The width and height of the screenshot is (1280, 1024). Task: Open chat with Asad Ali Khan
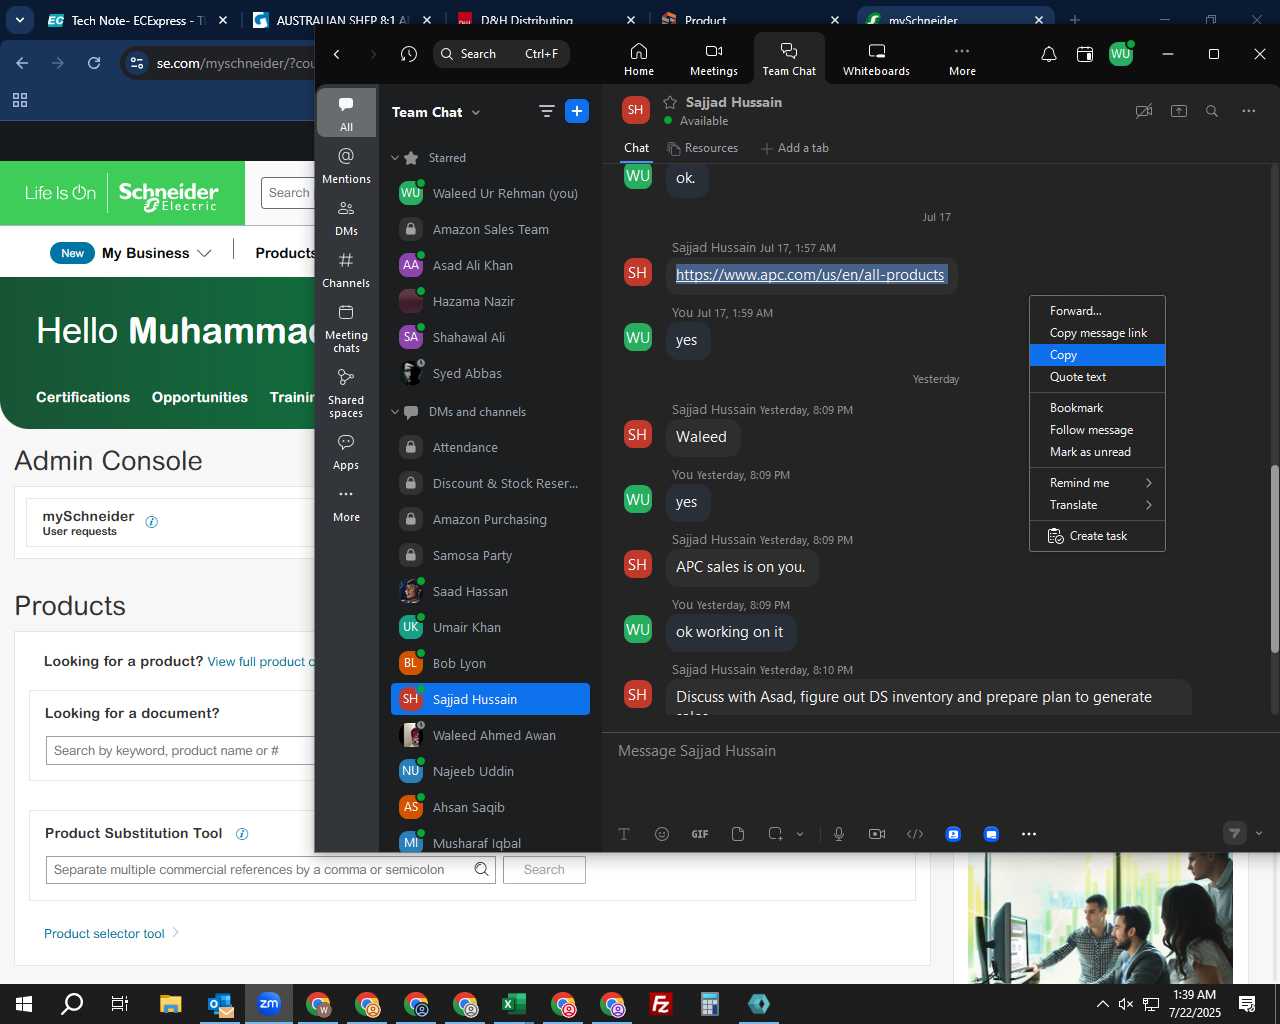[x=490, y=265]
